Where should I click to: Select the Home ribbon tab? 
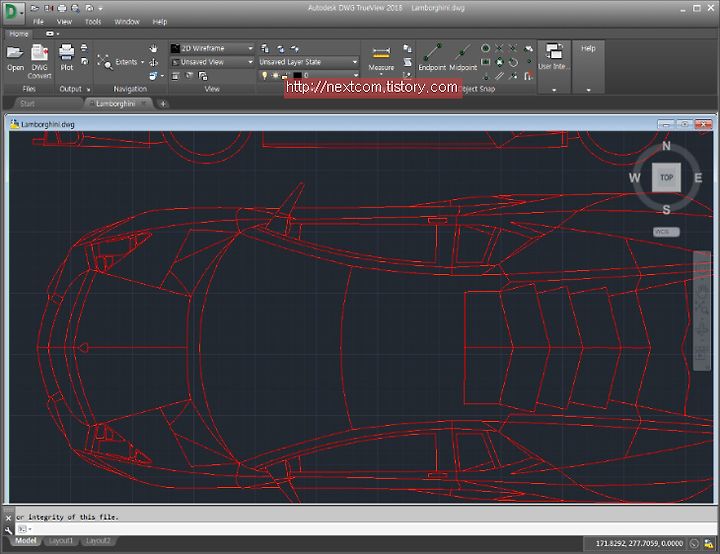click(18, 34)
